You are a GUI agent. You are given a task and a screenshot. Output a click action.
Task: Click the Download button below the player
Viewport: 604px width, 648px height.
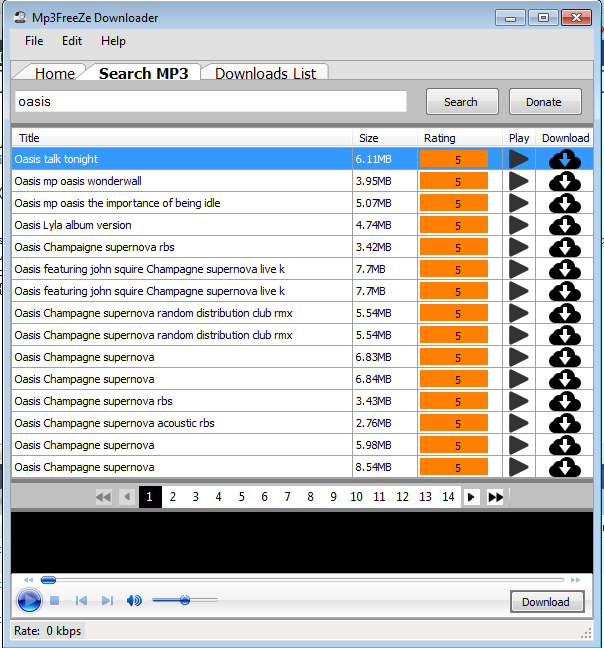[x=547, y=602]
